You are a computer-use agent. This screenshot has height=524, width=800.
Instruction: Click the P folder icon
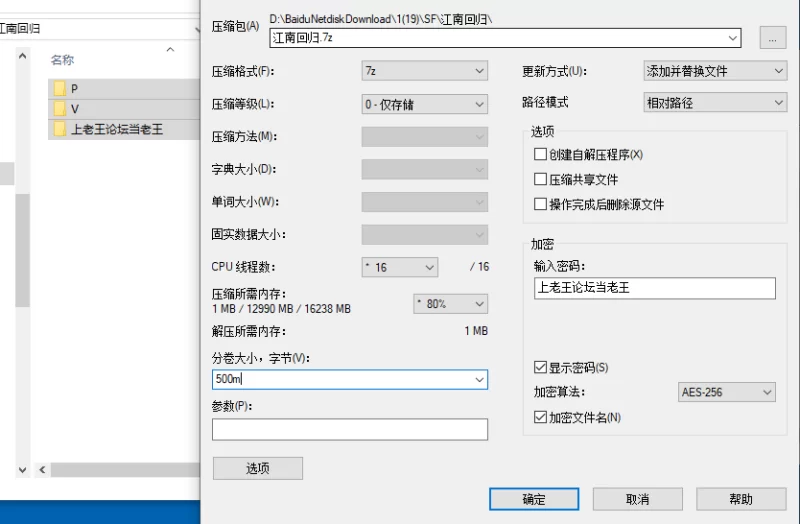coord(60,89)
